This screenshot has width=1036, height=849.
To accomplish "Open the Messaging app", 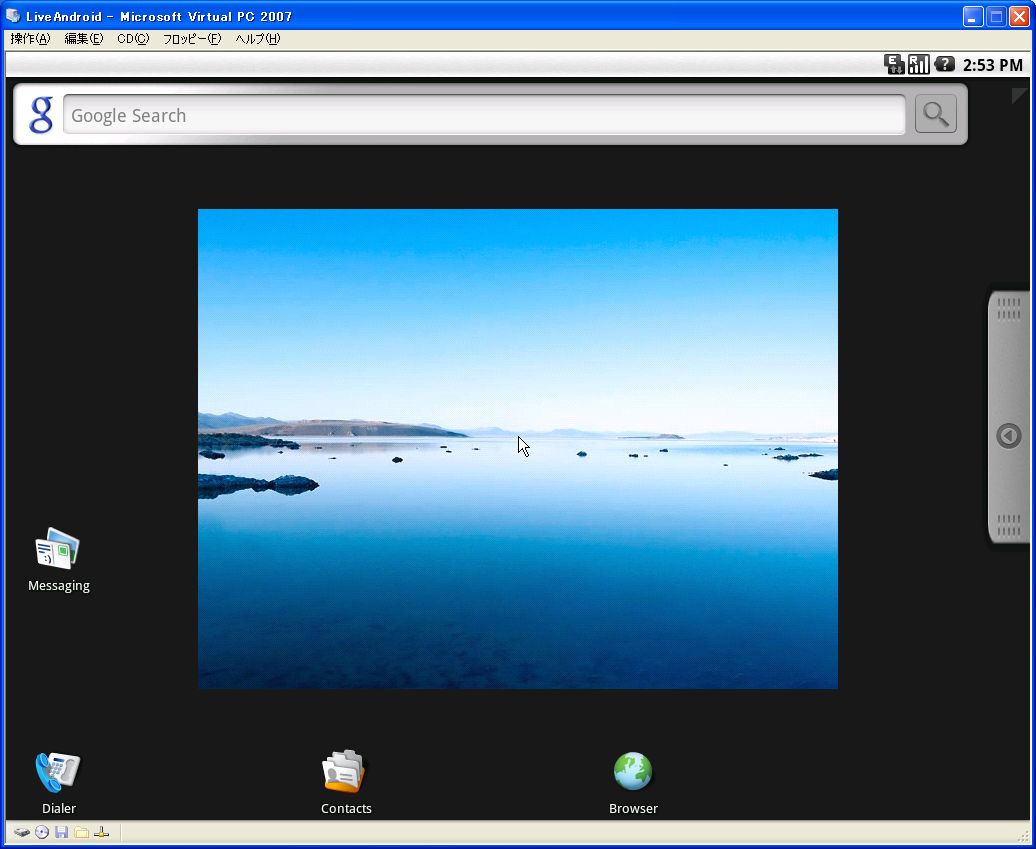I will pos(58,560).
